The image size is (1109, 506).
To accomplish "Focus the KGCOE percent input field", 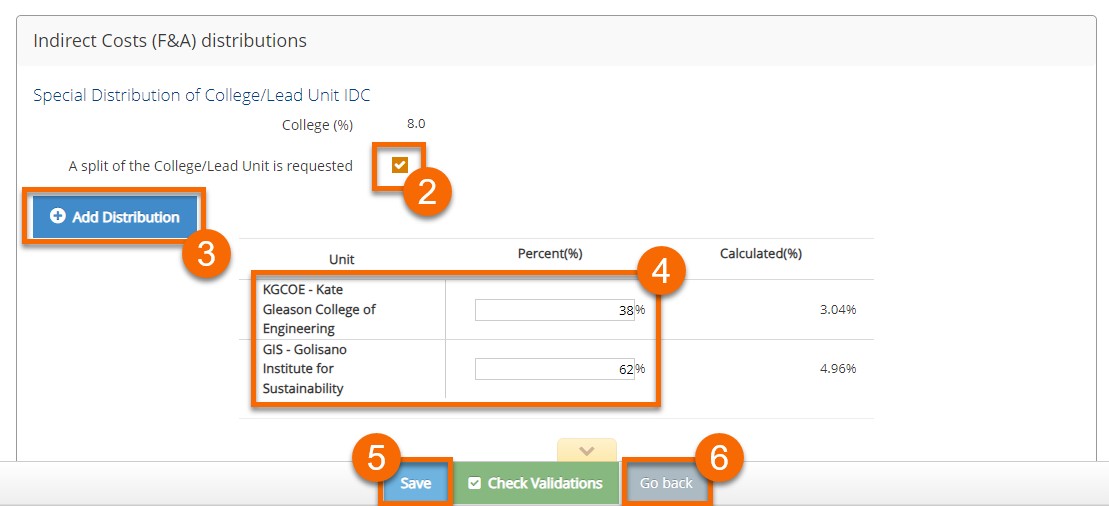I will (553, 311).
